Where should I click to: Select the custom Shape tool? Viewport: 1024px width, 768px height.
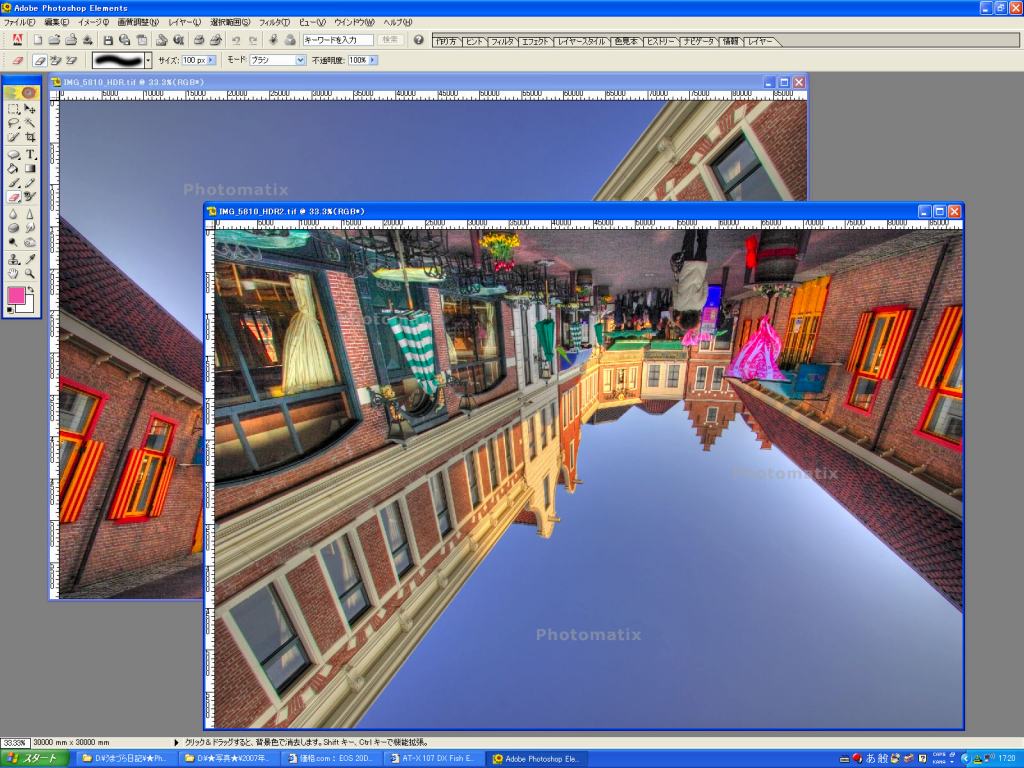(x=13, y=155)
